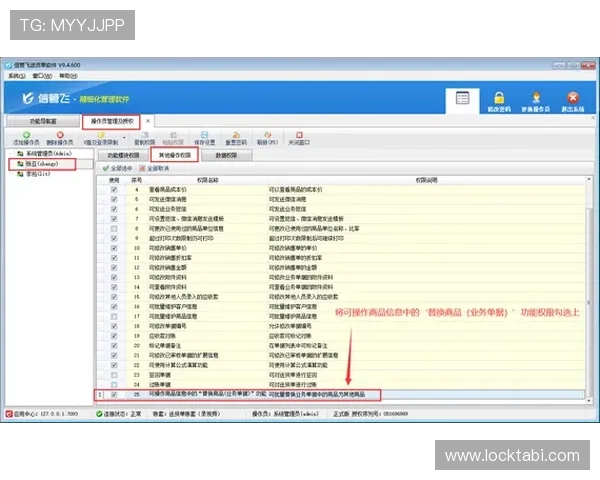The height and width of the screenshot is (480, 600).
Task: Click the 刷新(F5) refresh icon
Action: 267,135
